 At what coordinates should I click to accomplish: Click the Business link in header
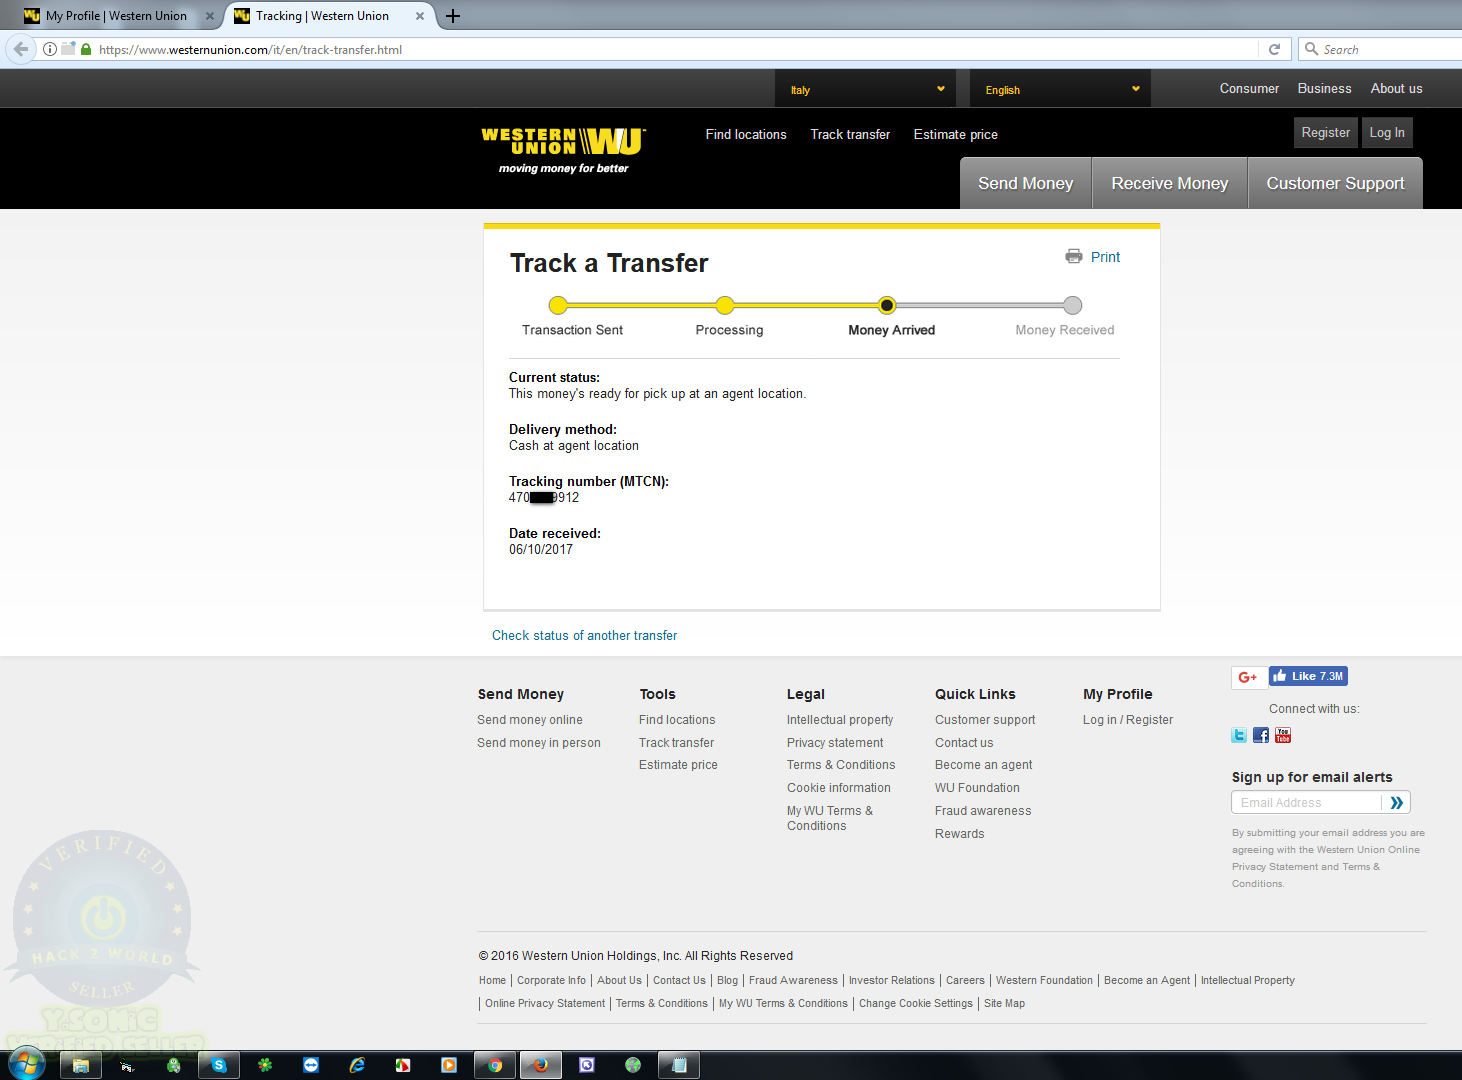[x=1324, y=88]
